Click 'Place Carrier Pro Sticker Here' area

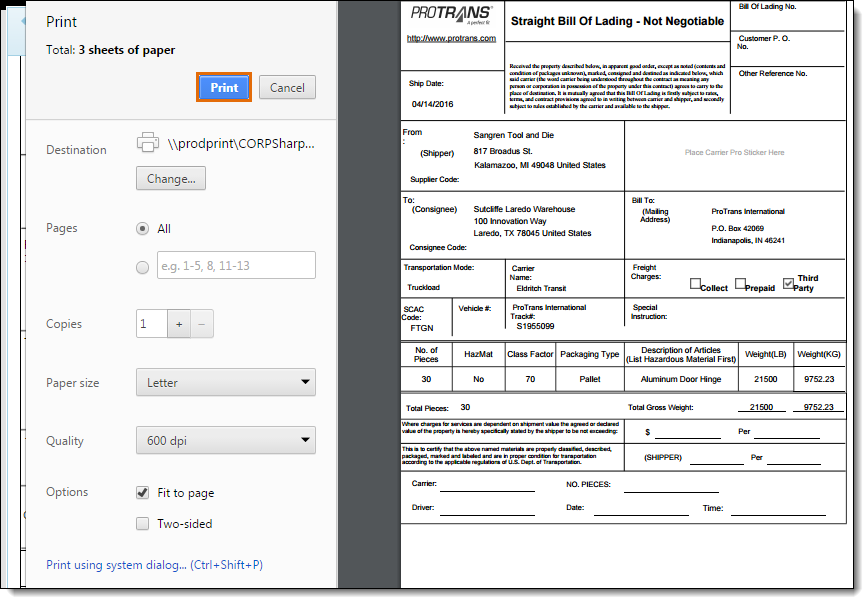click(x=735, y=153)
